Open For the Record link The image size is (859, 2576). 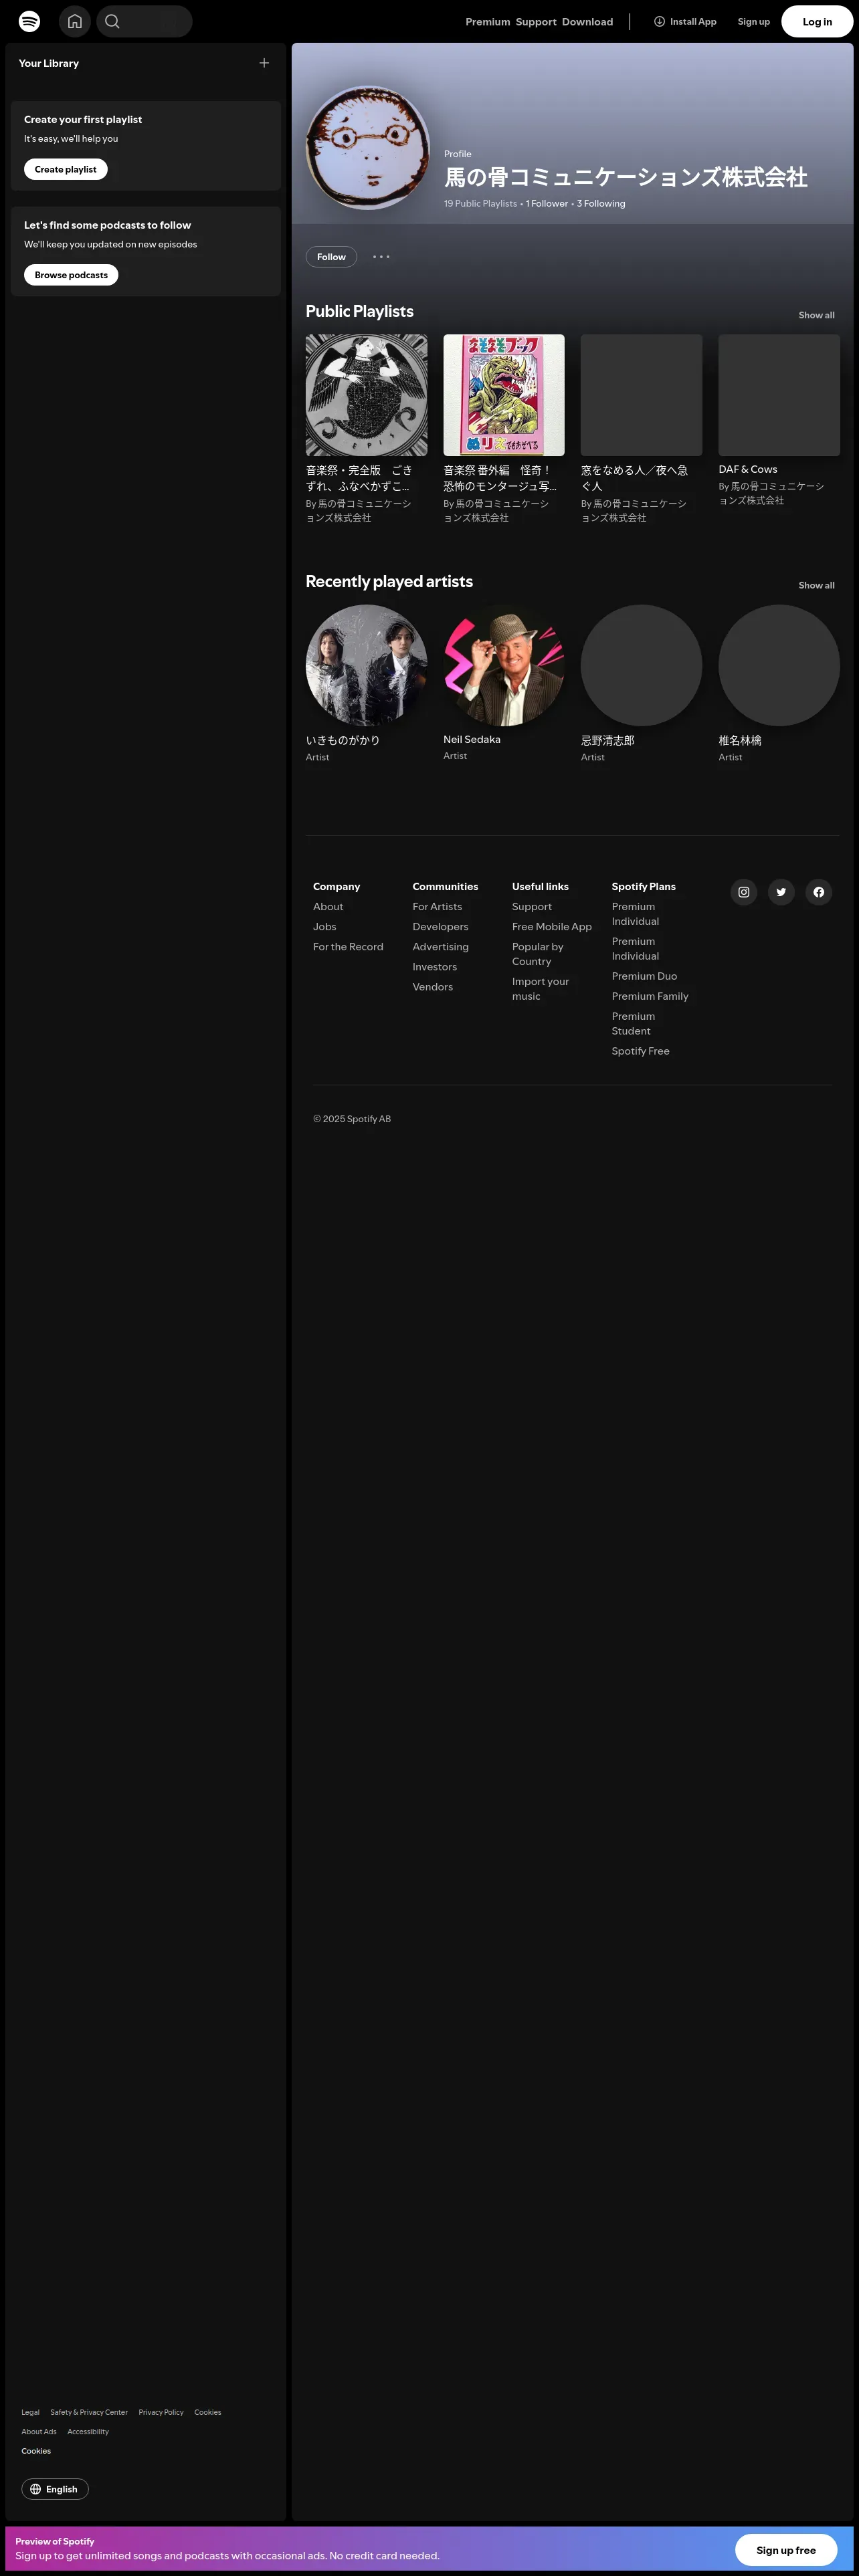[348, 947]
